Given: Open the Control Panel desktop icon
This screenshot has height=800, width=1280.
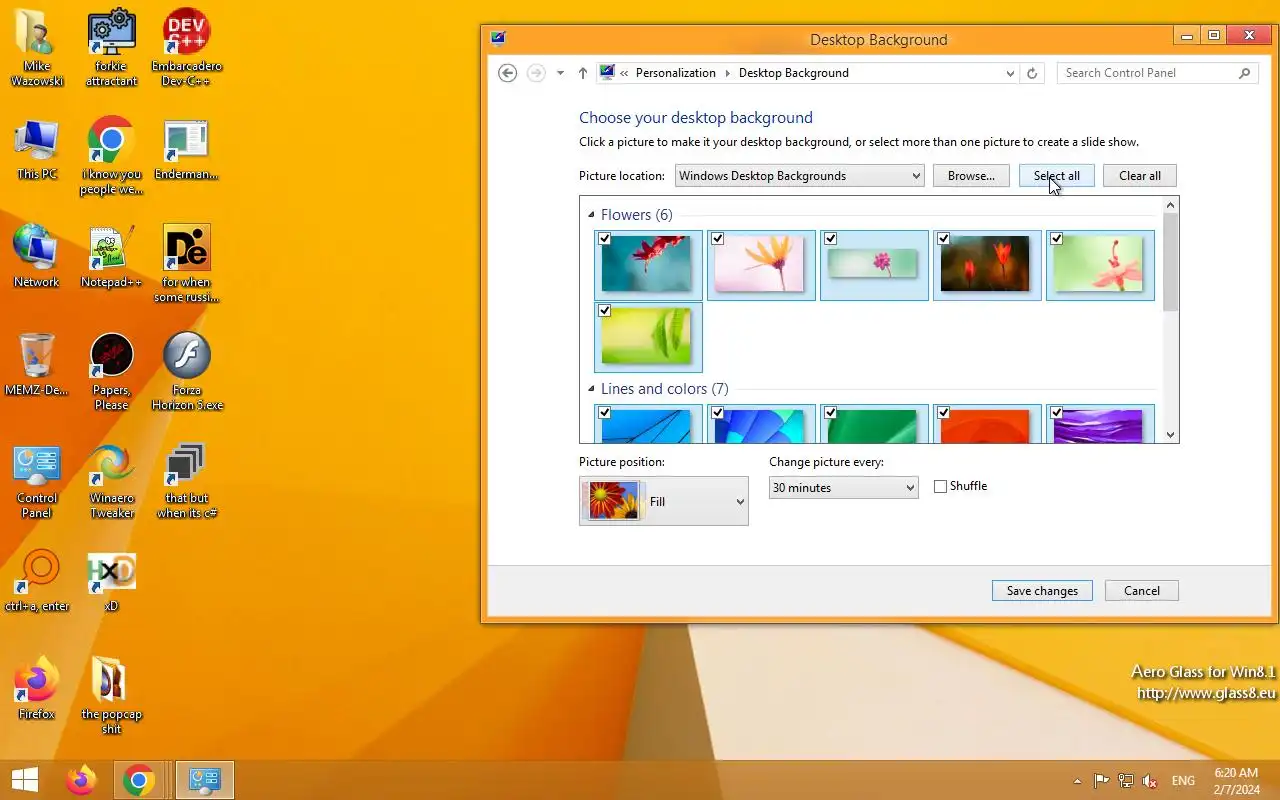Looking at the screenshot, I should point(36,480).
